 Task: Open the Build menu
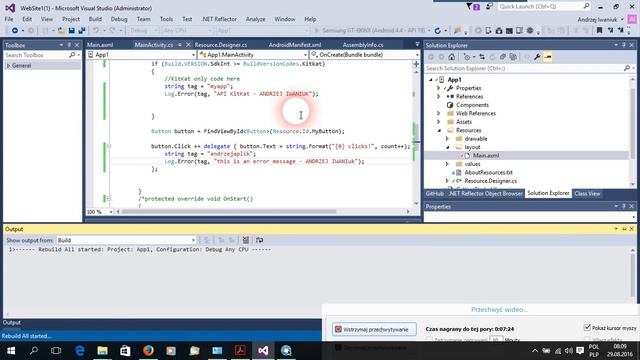95,19
